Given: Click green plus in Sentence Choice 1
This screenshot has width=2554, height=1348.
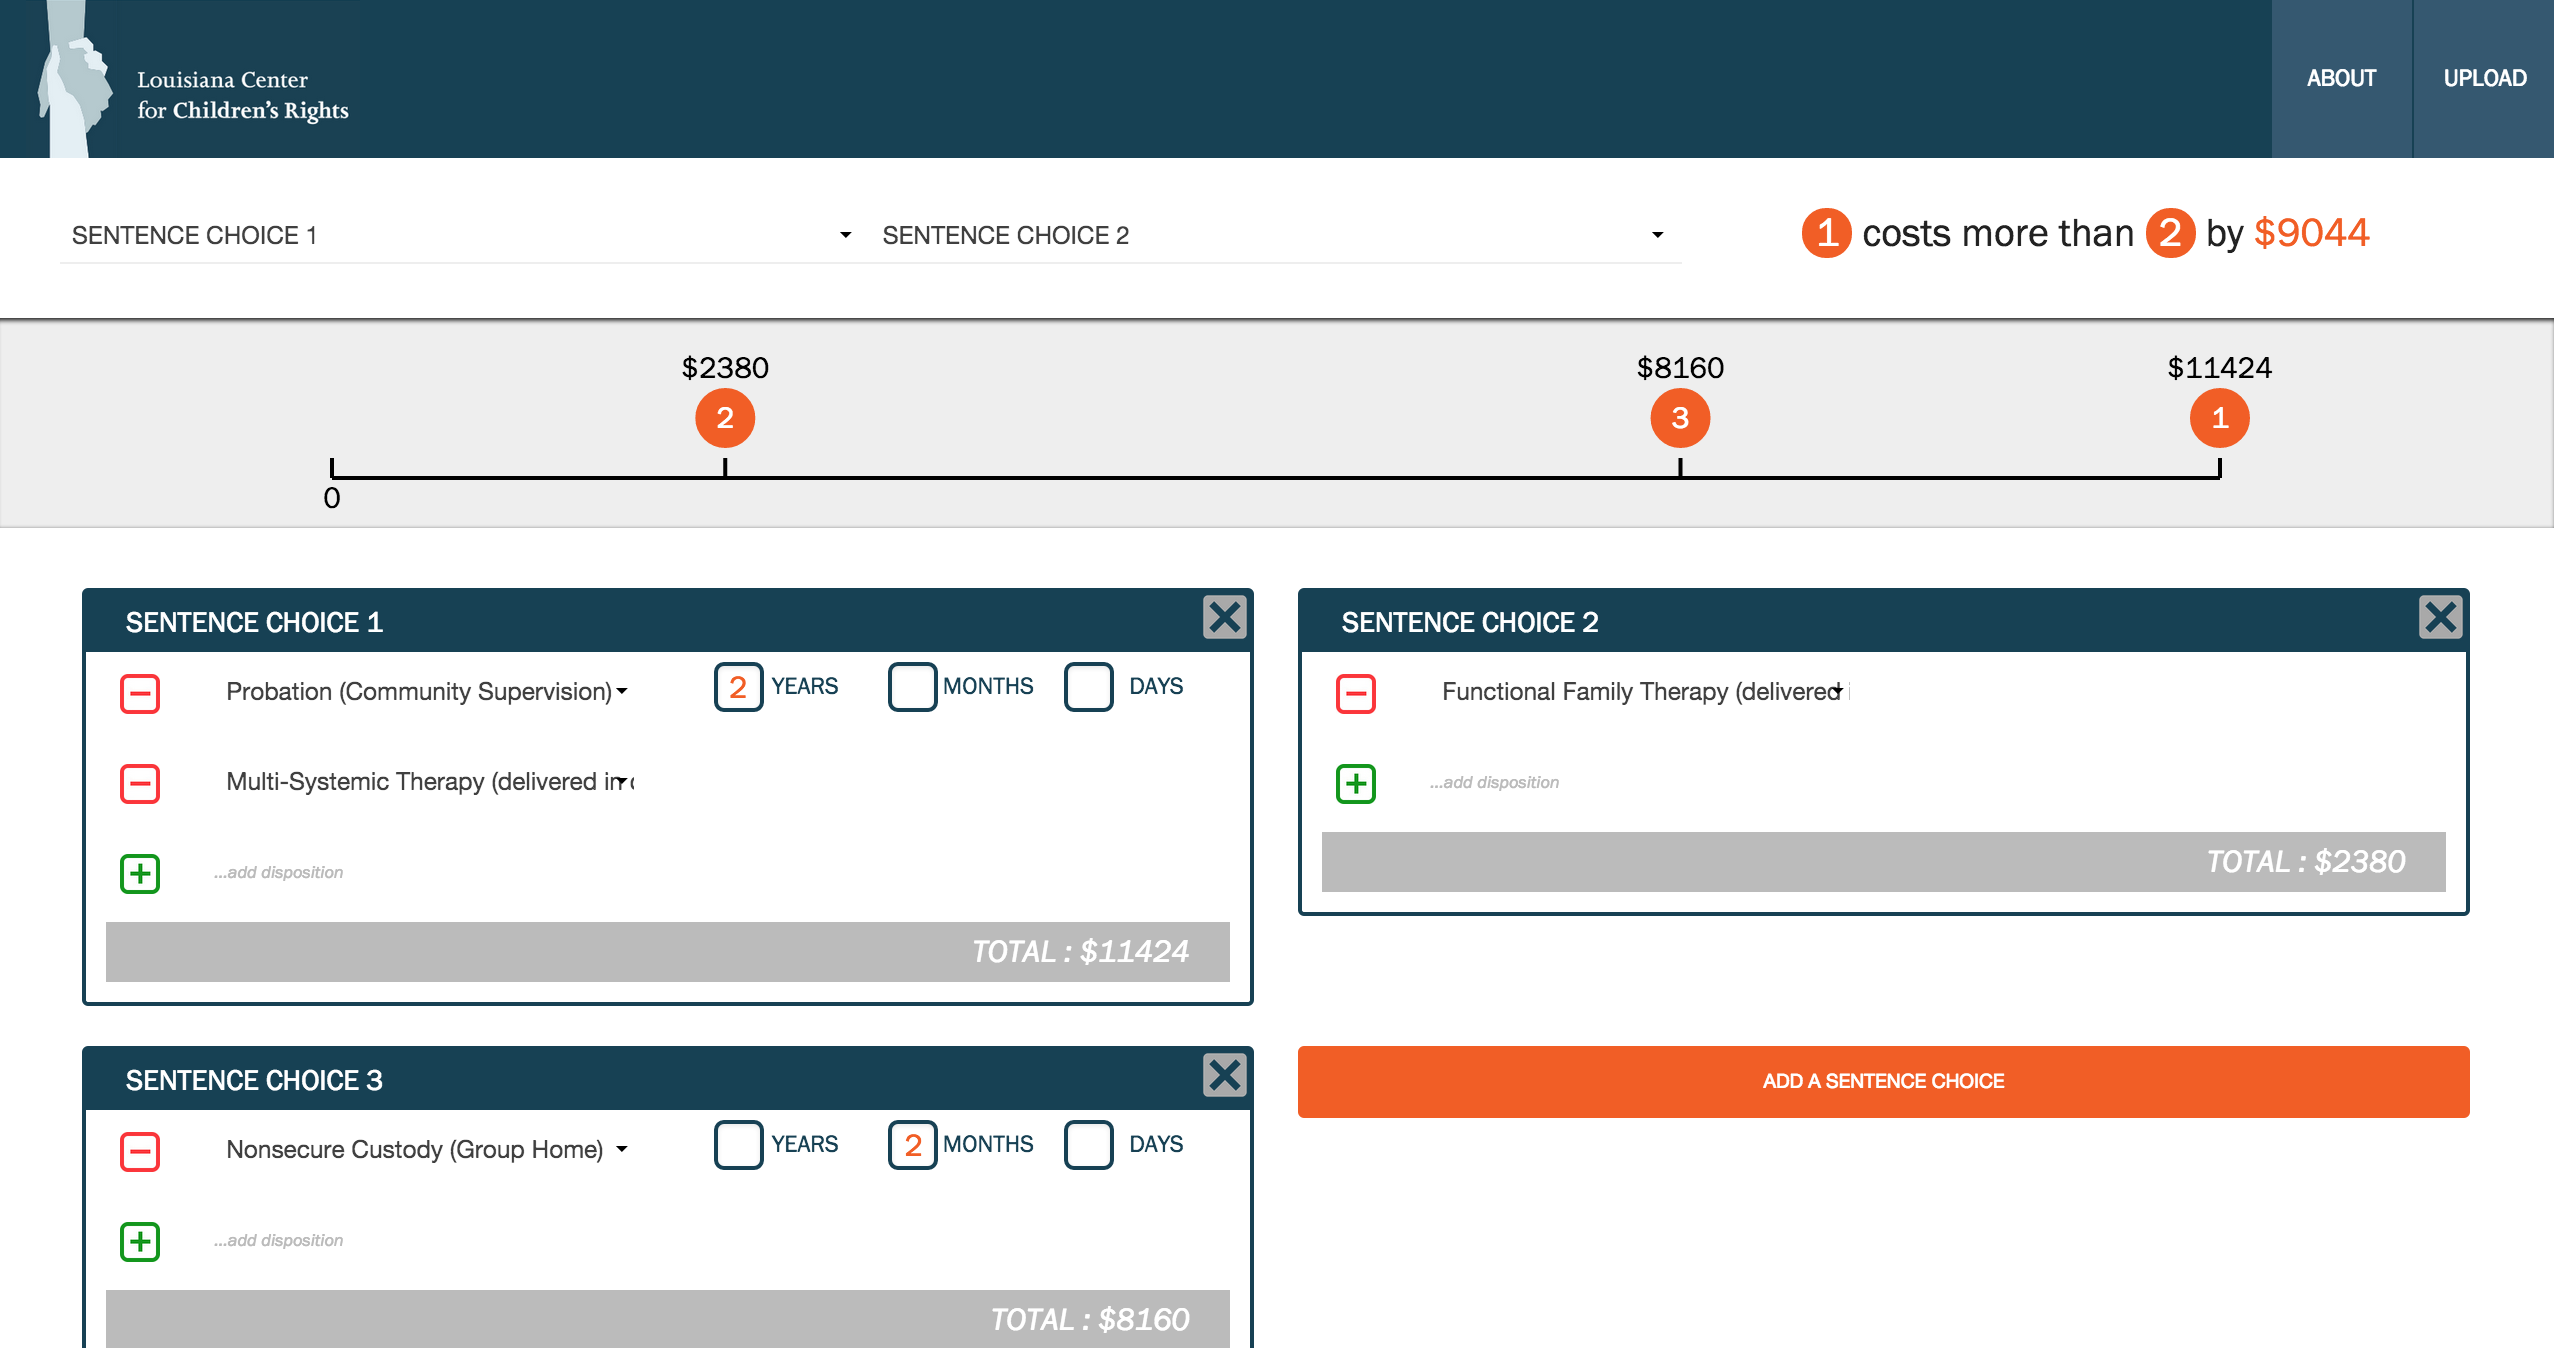Looking at the screenshot, I should [140, 873].
